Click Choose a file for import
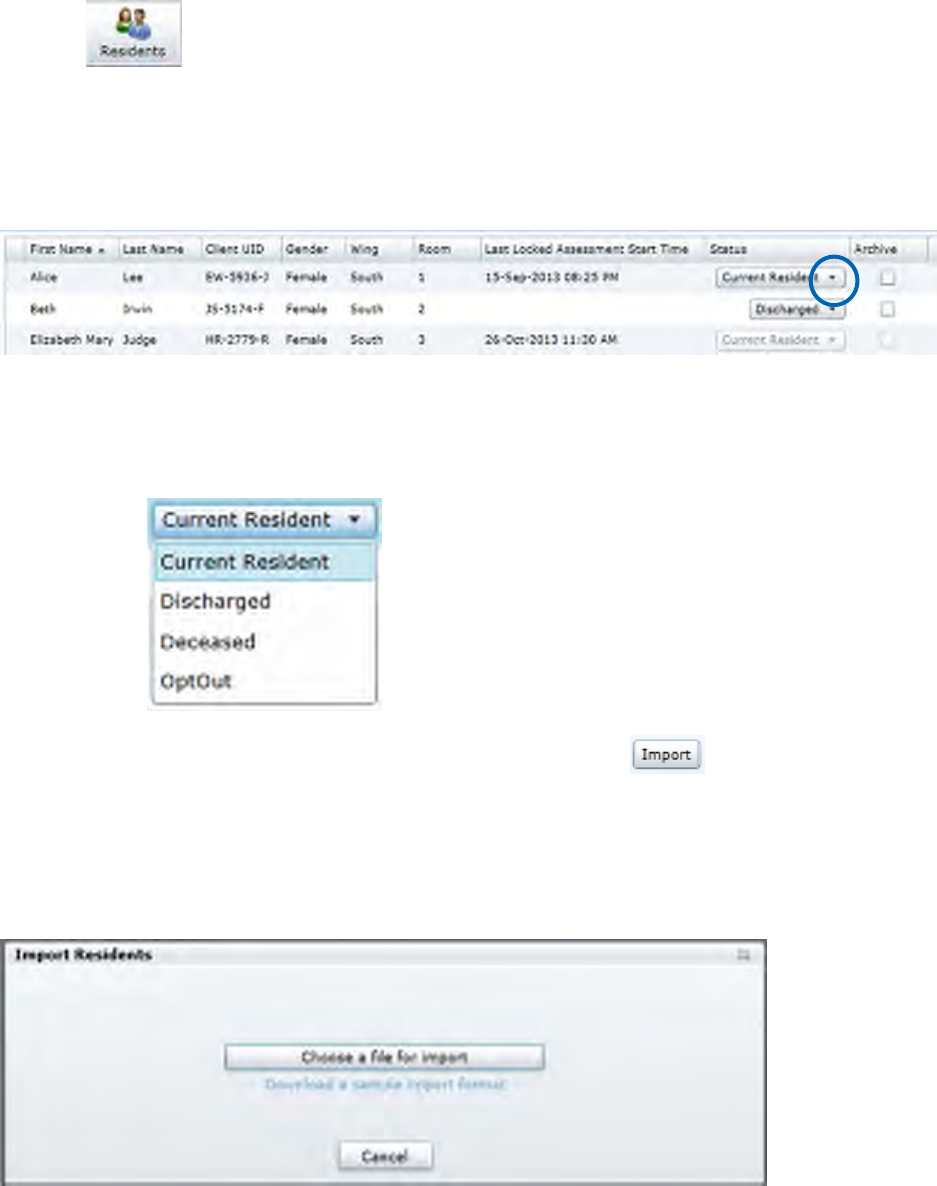The height and width of the screenshot is (1186, 937). coord(384,1057)
